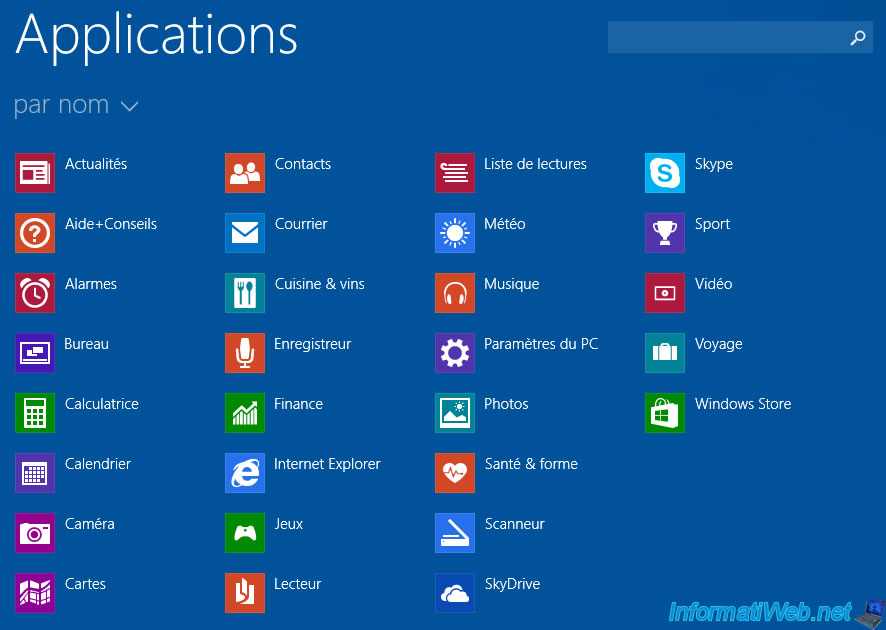Click the 'Skype' label text

[714, 164]
